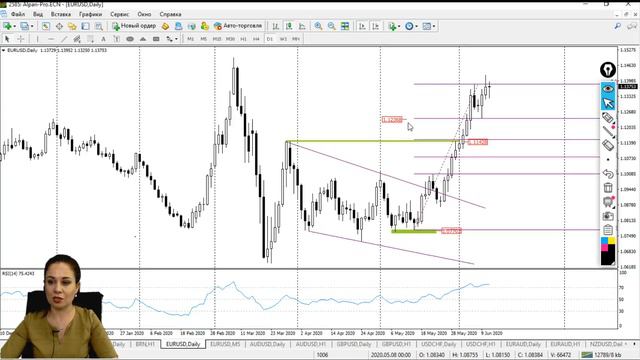
Task: Expand the indicators dropdown arrow
Action: (399, 27)
